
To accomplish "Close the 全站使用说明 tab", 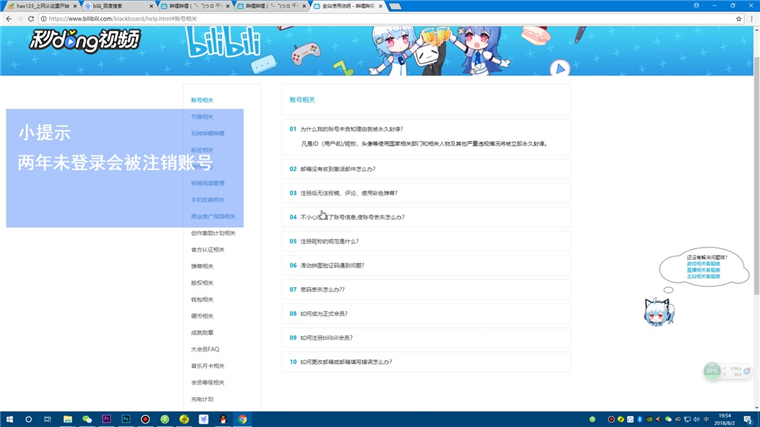I will [x=380, y=6].
